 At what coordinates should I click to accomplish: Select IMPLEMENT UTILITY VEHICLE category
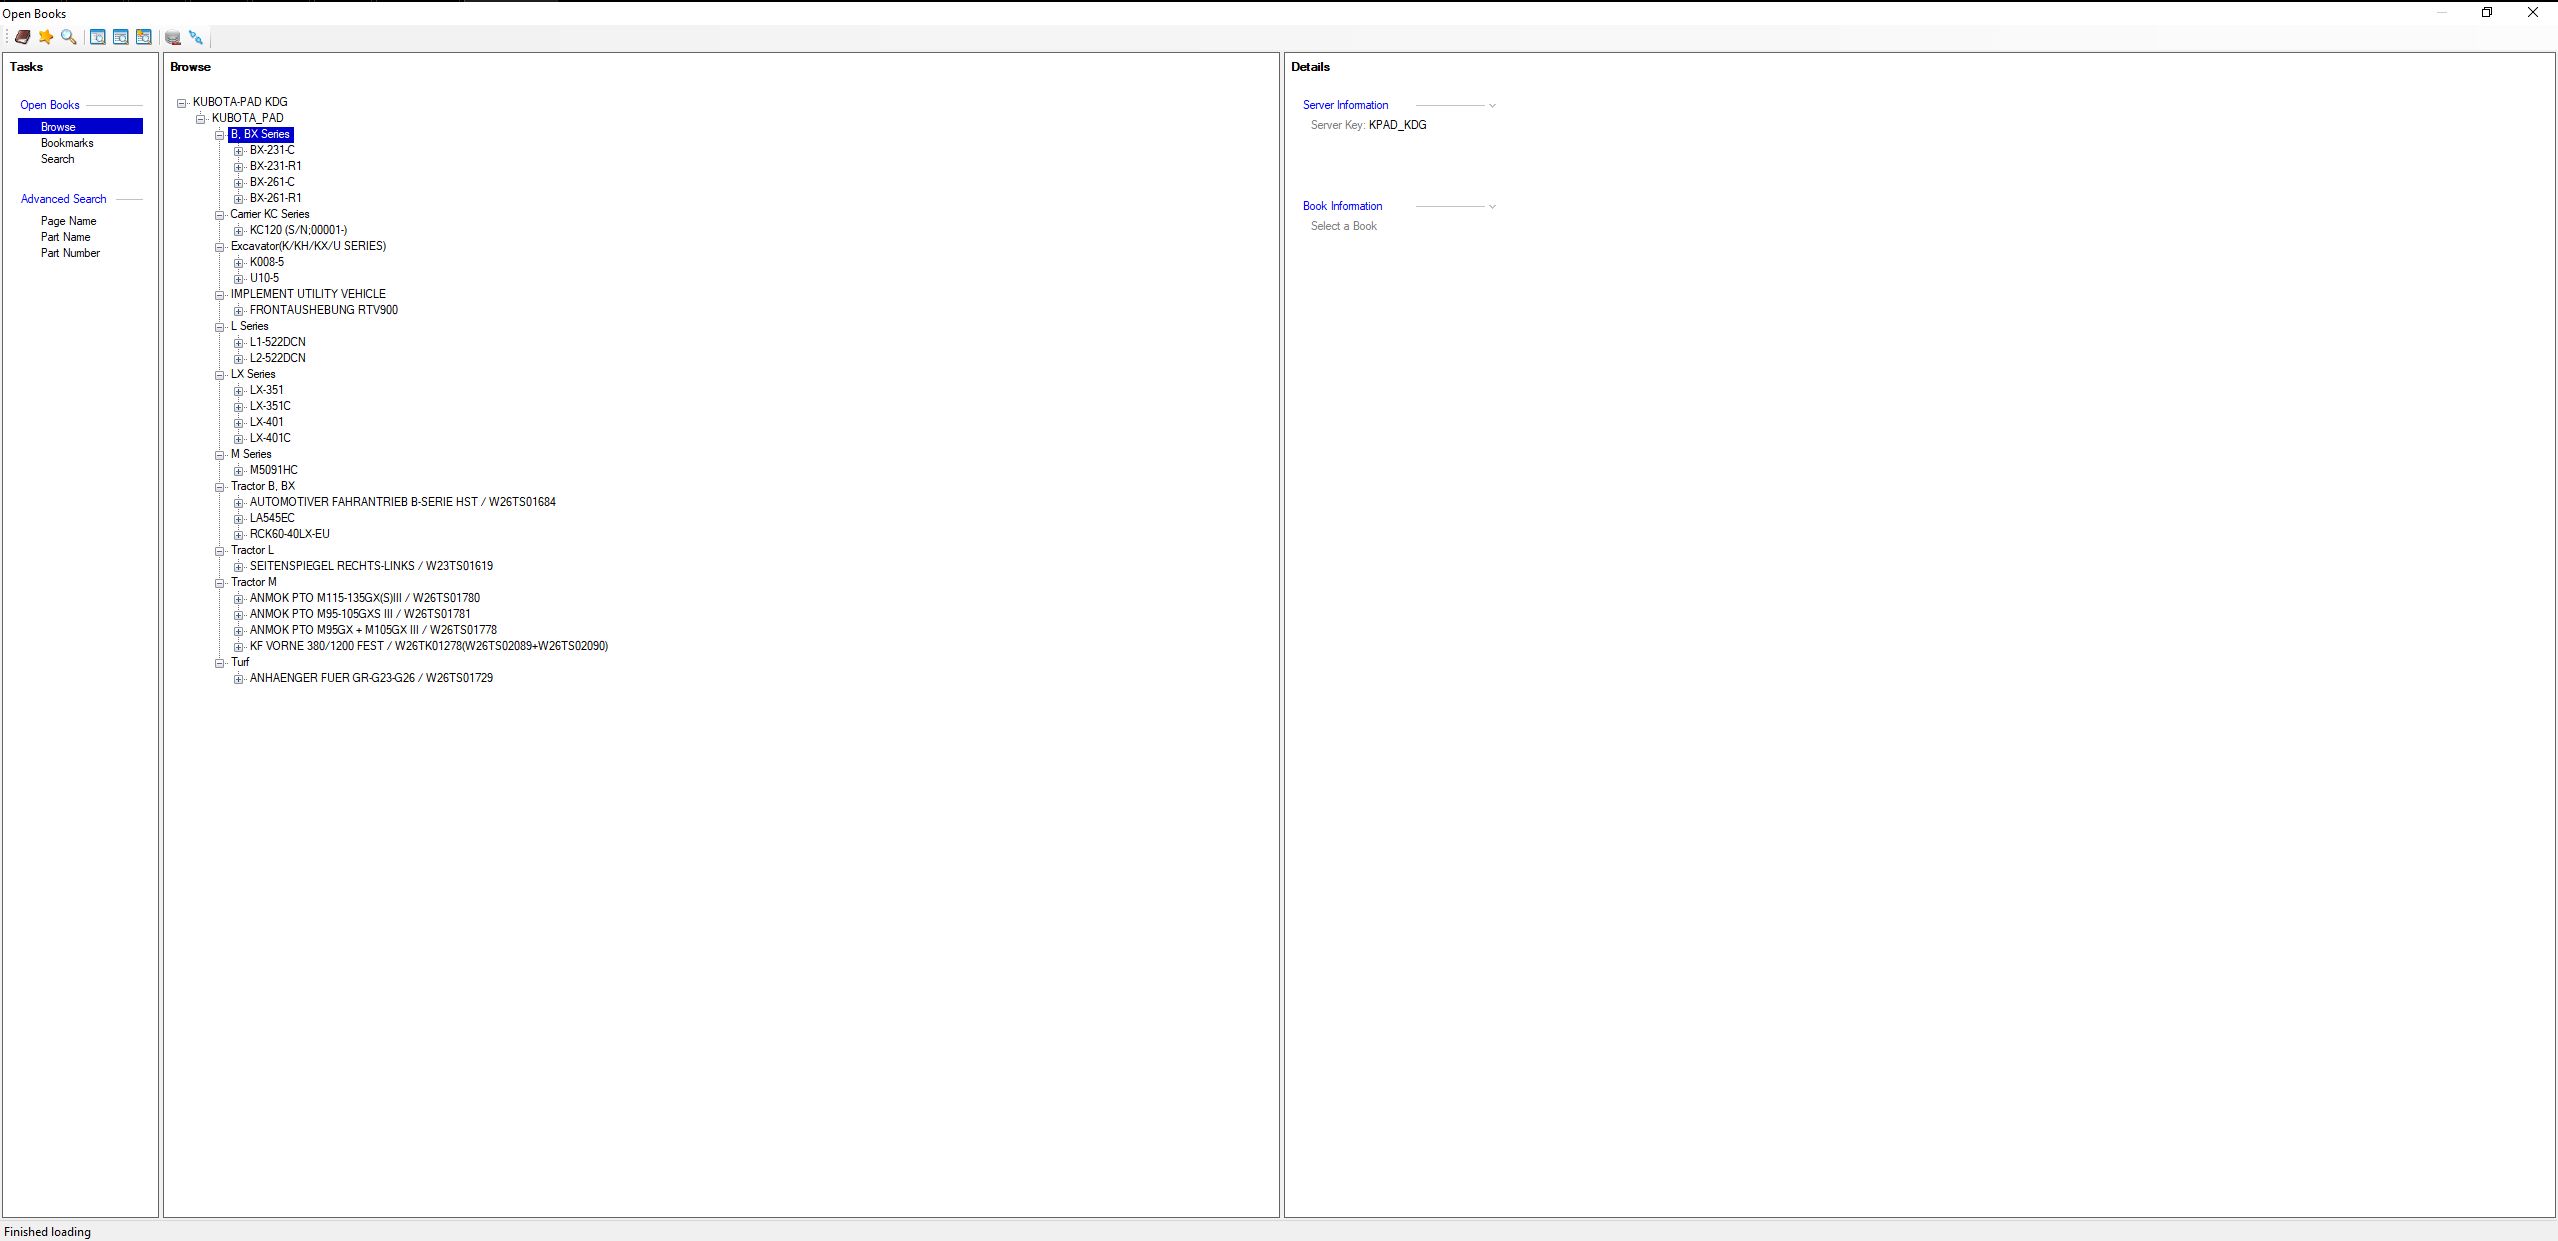308,294
